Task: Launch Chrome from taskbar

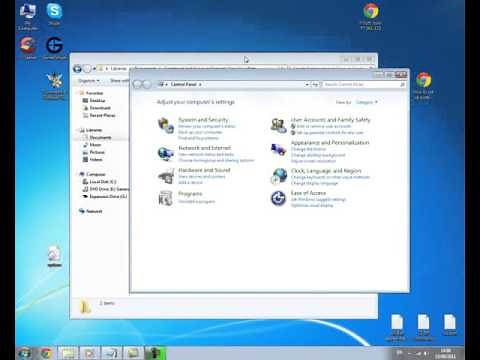Action: click(46, 353)
